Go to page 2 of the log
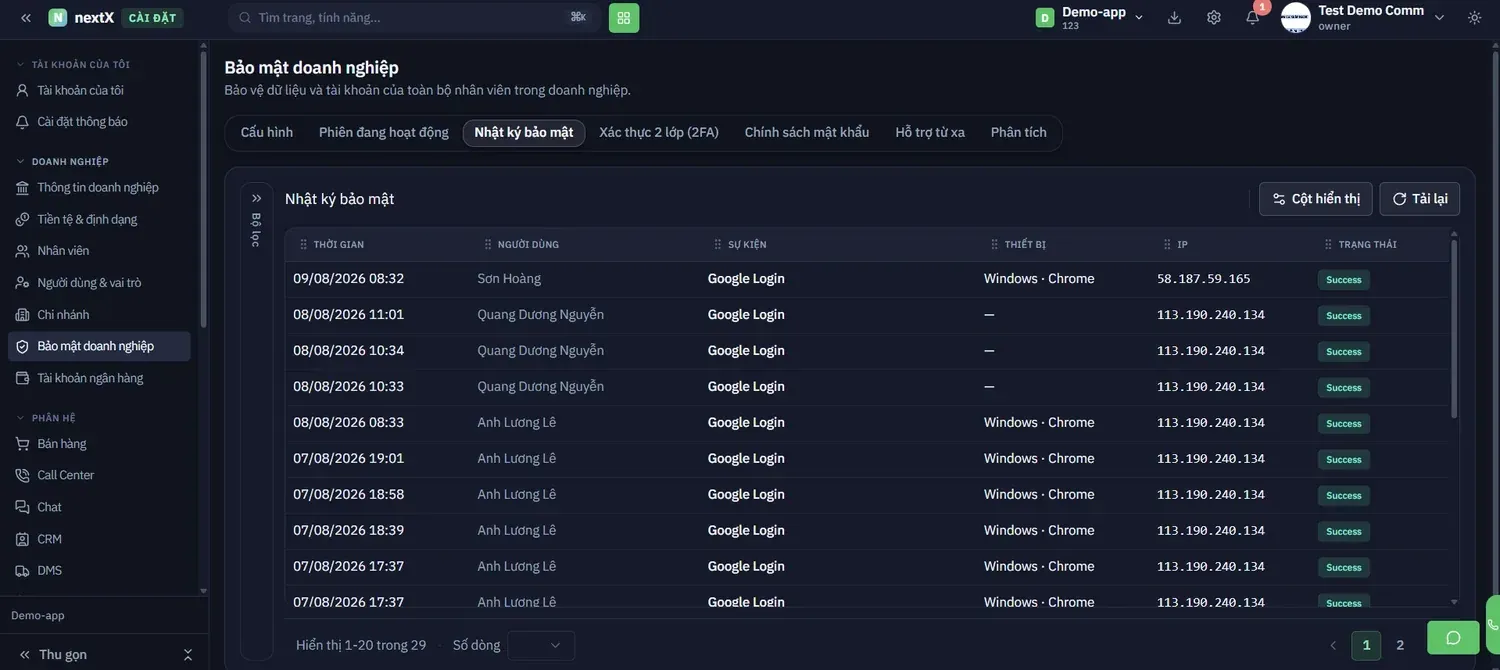 tap(1400, 646)
